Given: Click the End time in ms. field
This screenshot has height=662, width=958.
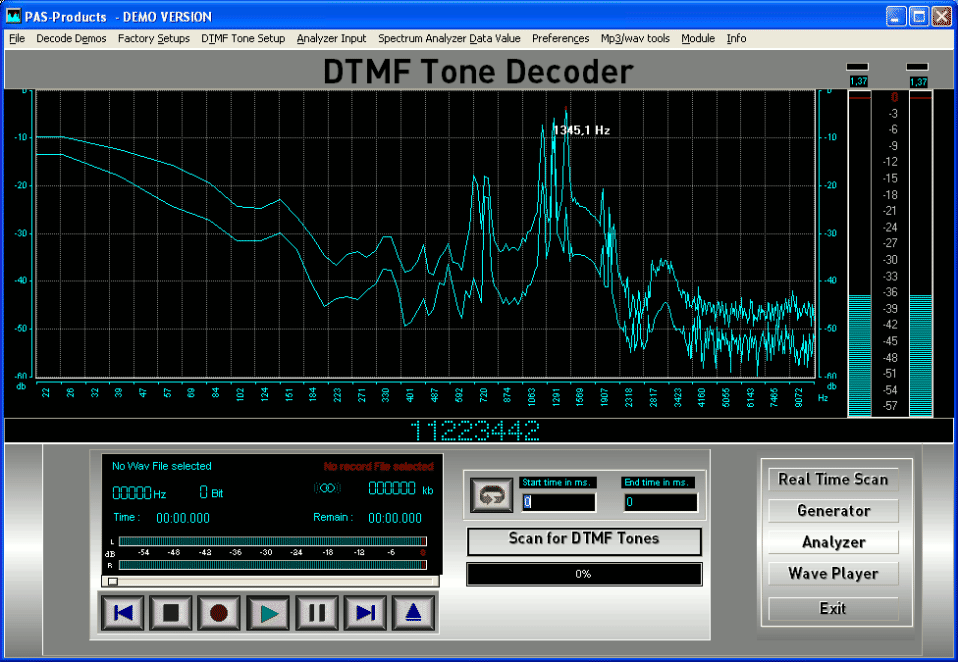Looking at the screenshot, I should [660, 502].
